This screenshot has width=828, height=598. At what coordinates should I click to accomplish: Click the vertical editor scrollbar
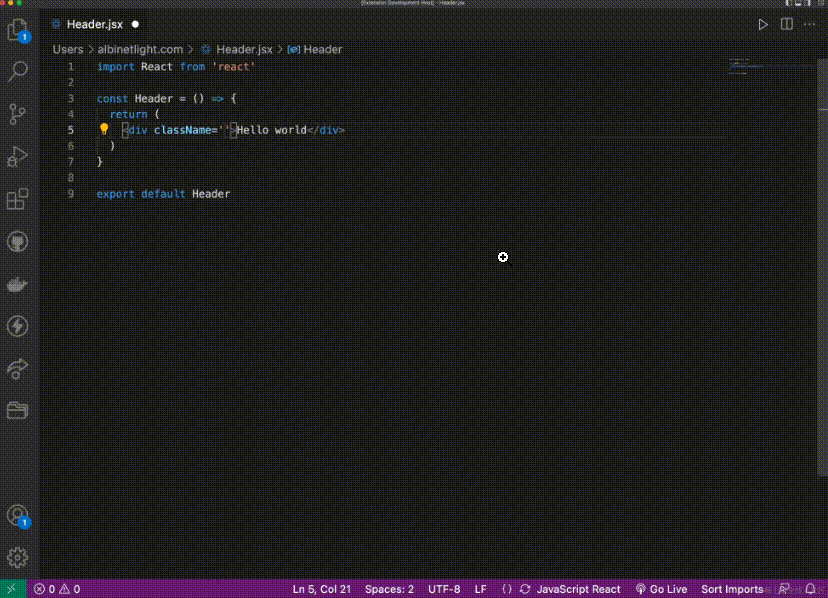(823, 267)
